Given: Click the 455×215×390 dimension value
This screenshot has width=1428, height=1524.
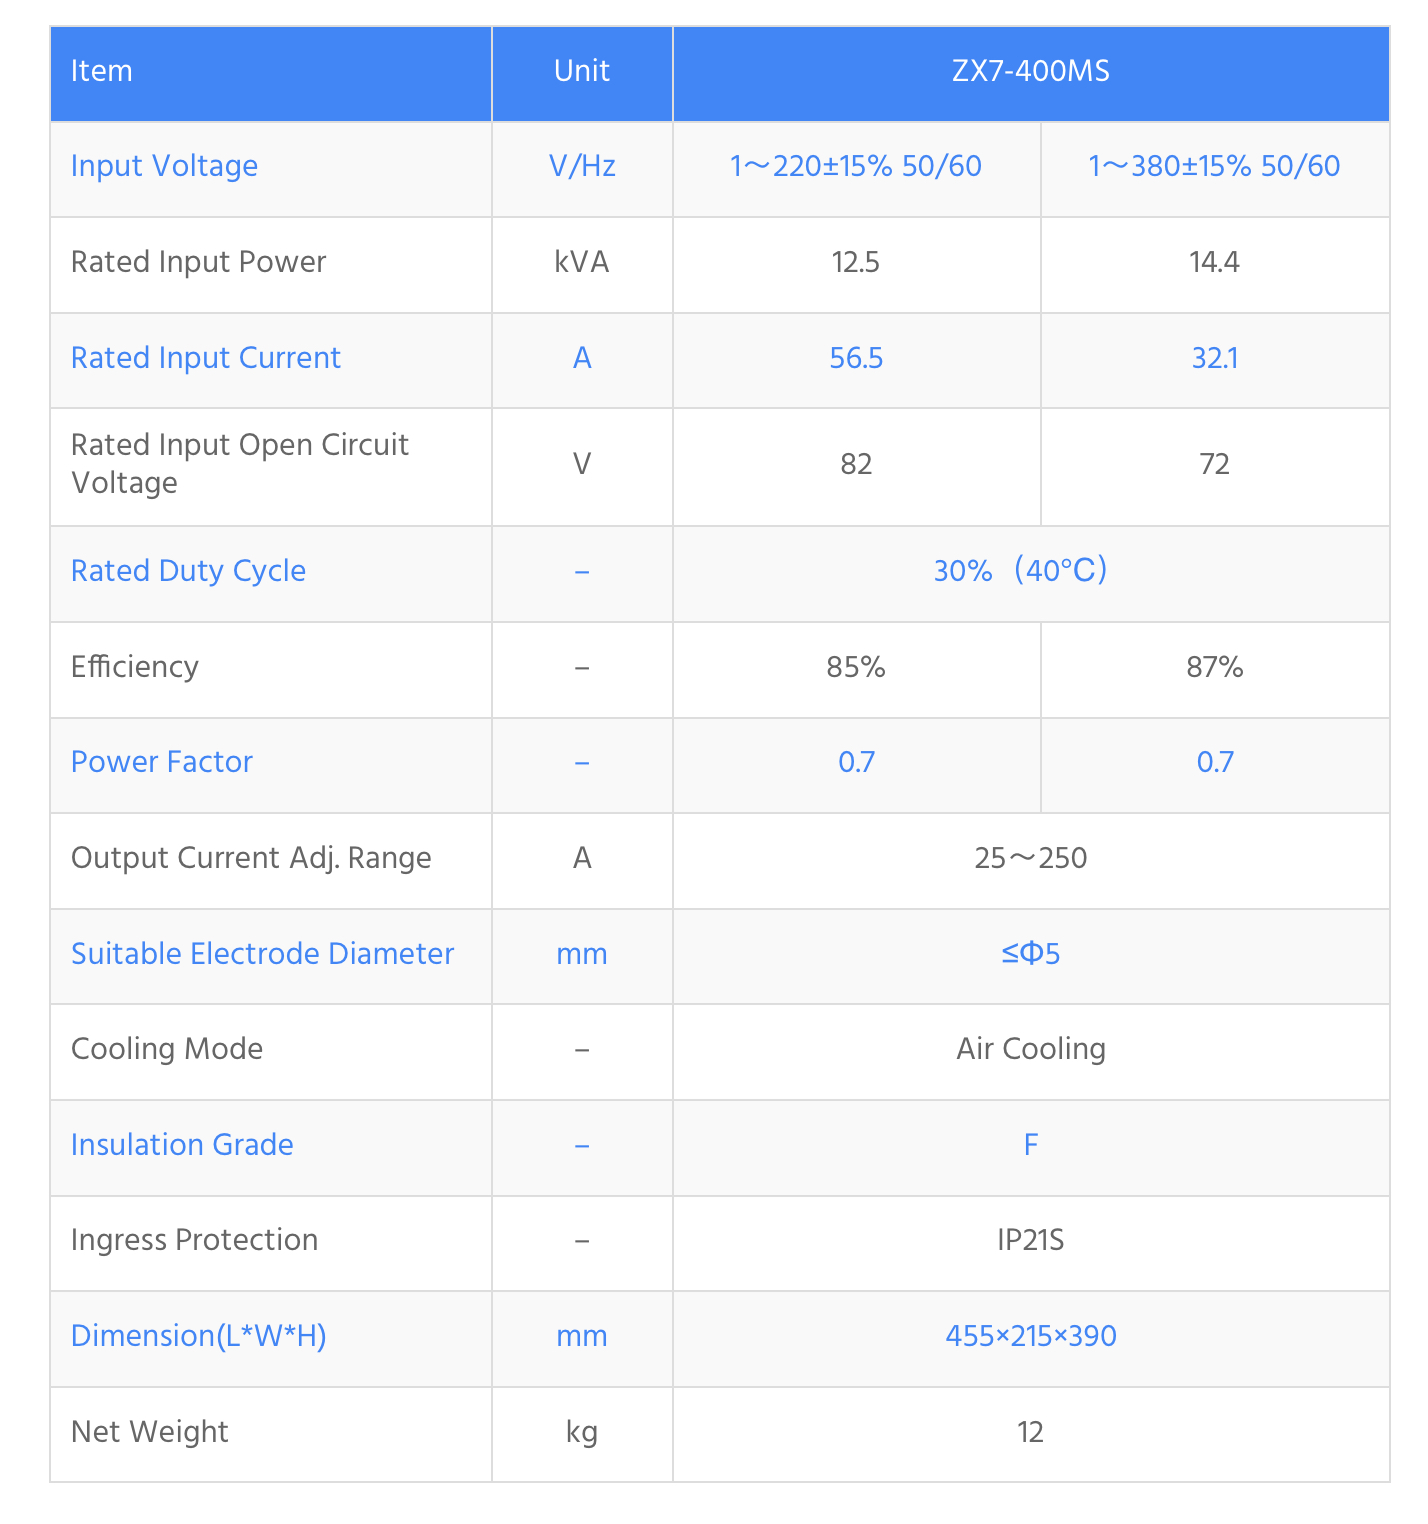Looking at the screenshot, I should [1030, 1337].
